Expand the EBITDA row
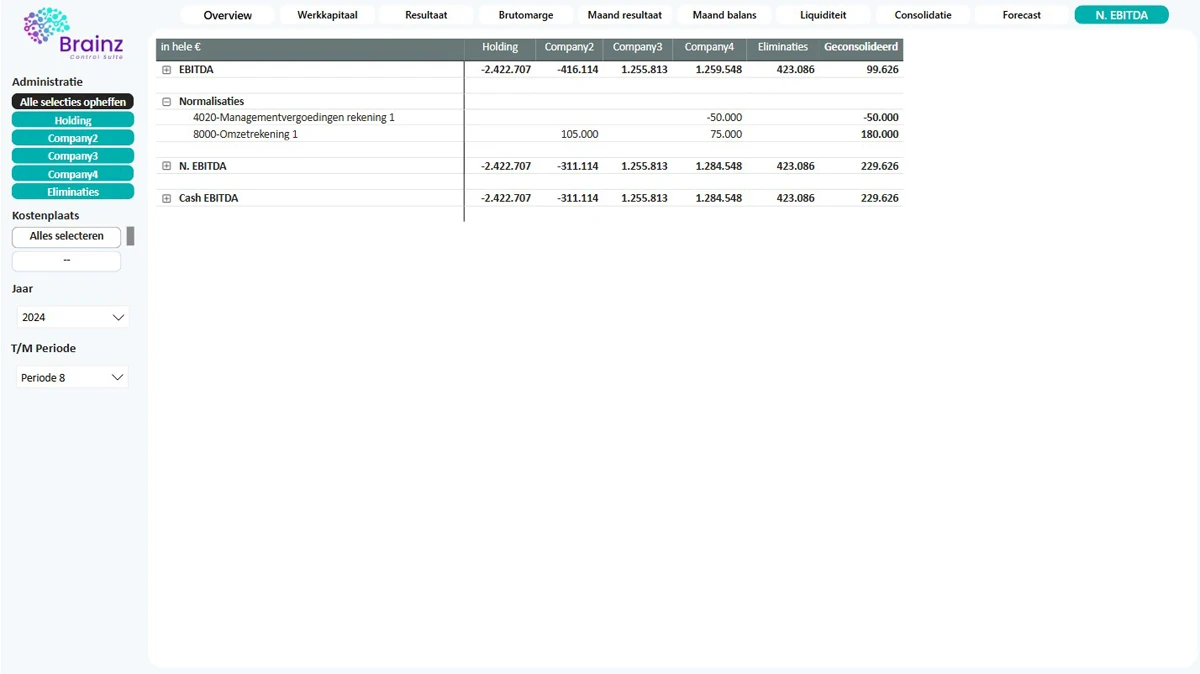Screen dimensions: 1200x674 [167, 70]
